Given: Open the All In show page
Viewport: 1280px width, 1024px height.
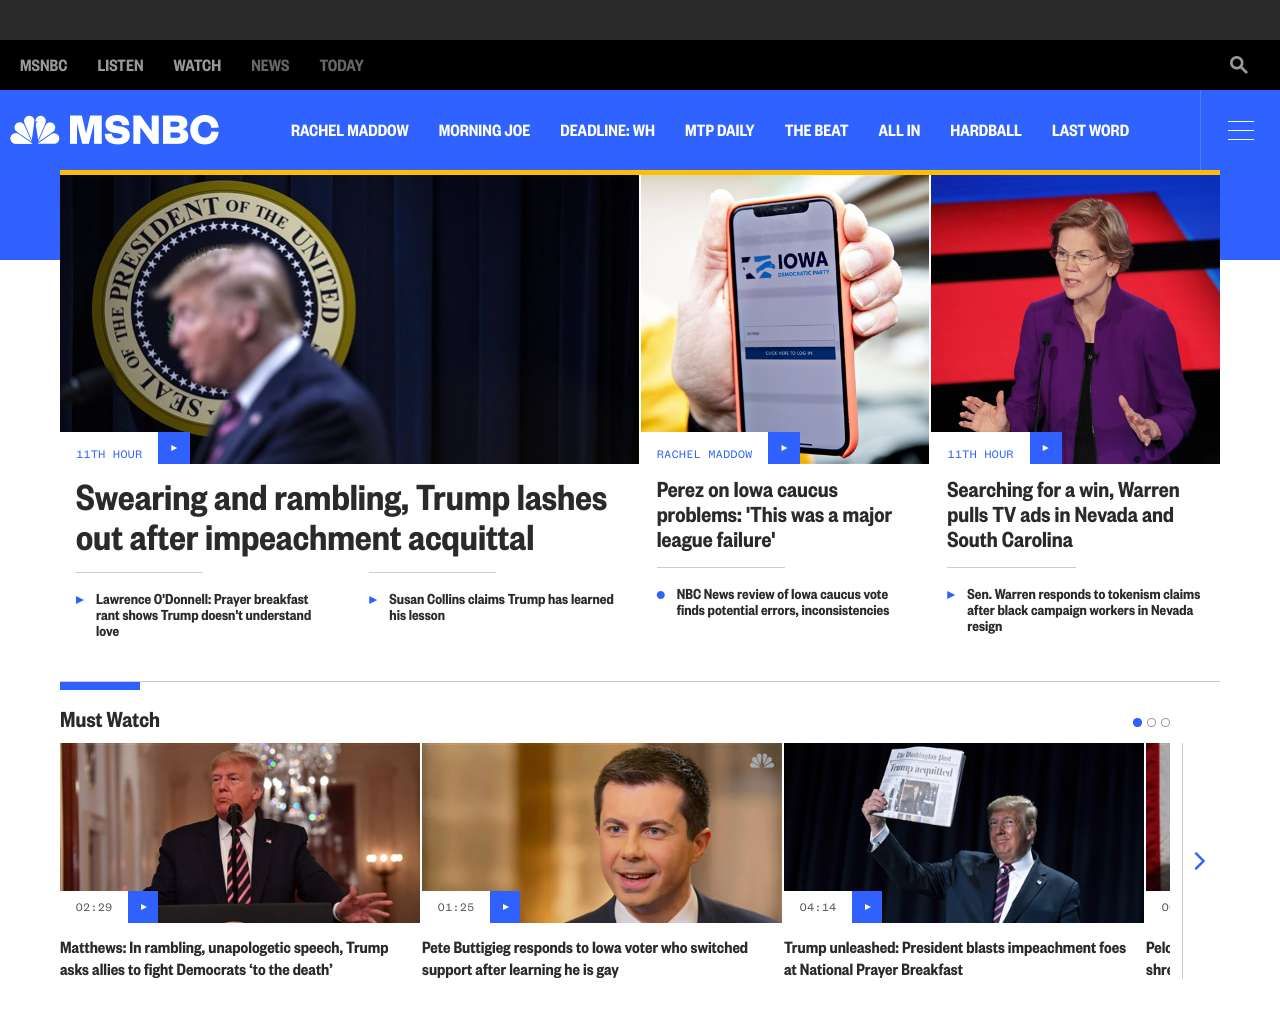Looking at the screenshot, I should pos(899,131).
